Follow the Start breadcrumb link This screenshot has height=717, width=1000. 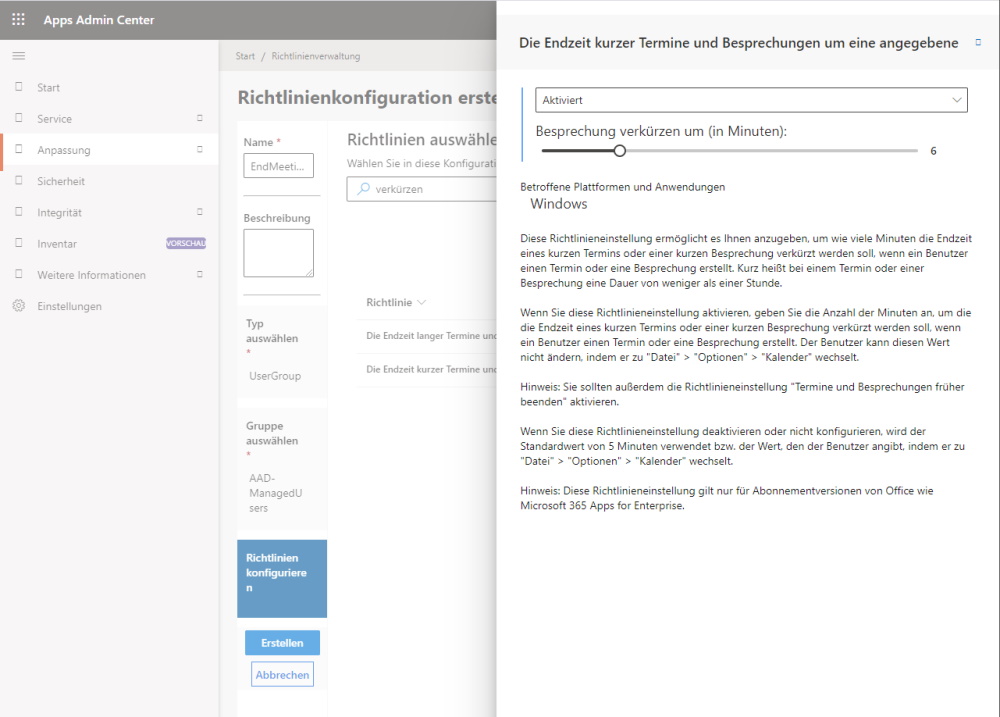[x=245, y=56]
